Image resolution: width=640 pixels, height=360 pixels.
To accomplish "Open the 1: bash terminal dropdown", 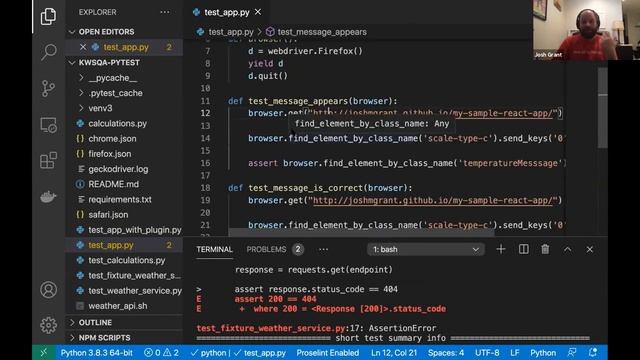I will [426, 249].
